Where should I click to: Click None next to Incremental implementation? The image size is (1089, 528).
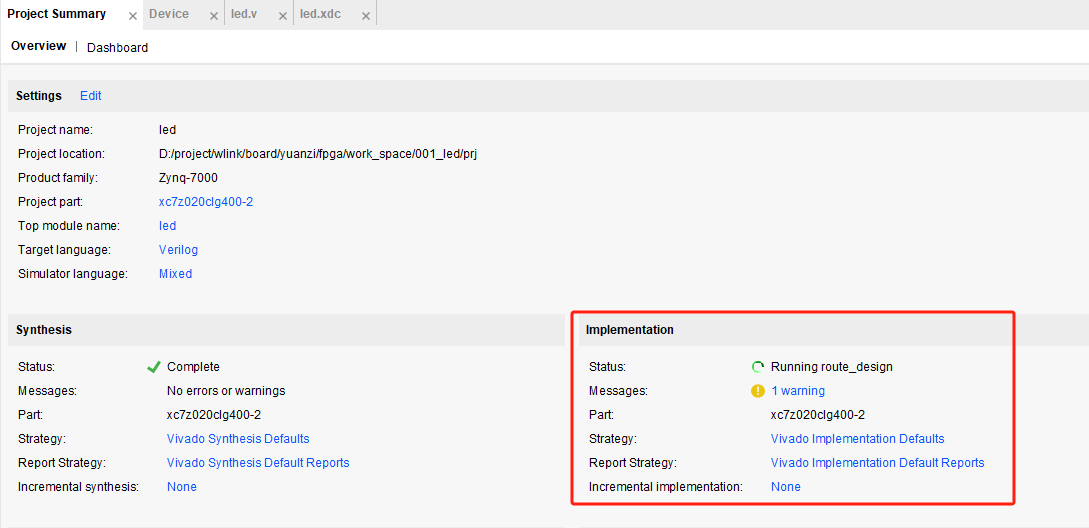coord(786,487)
